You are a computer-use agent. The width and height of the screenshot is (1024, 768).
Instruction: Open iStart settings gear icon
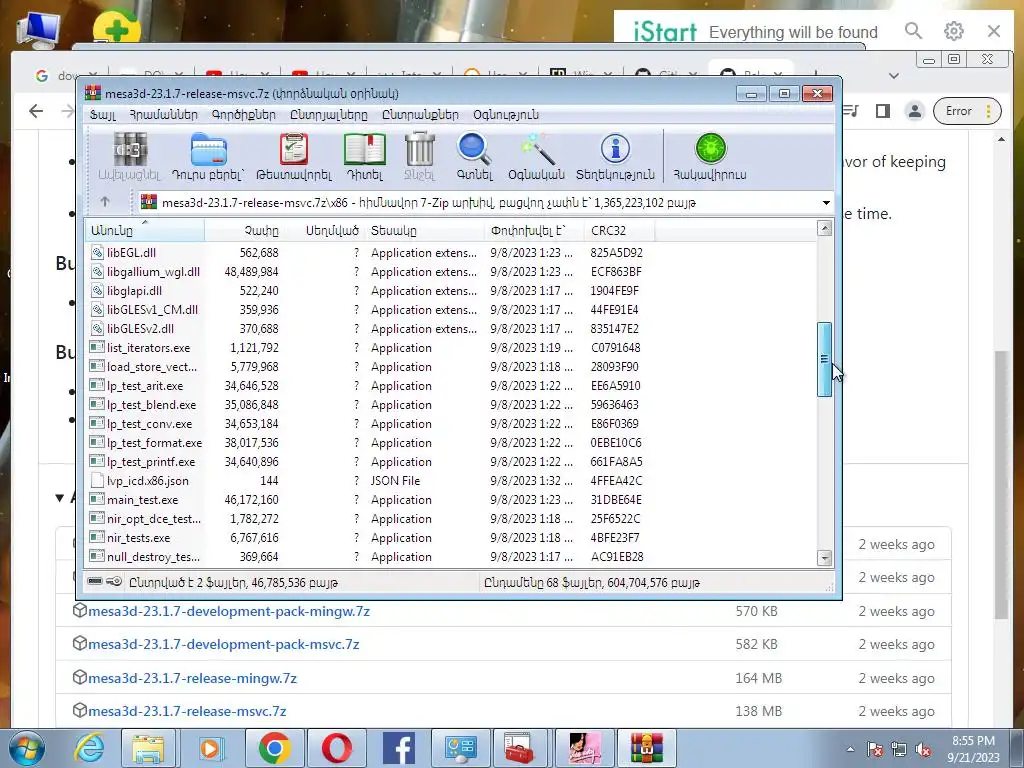[953, 31]
